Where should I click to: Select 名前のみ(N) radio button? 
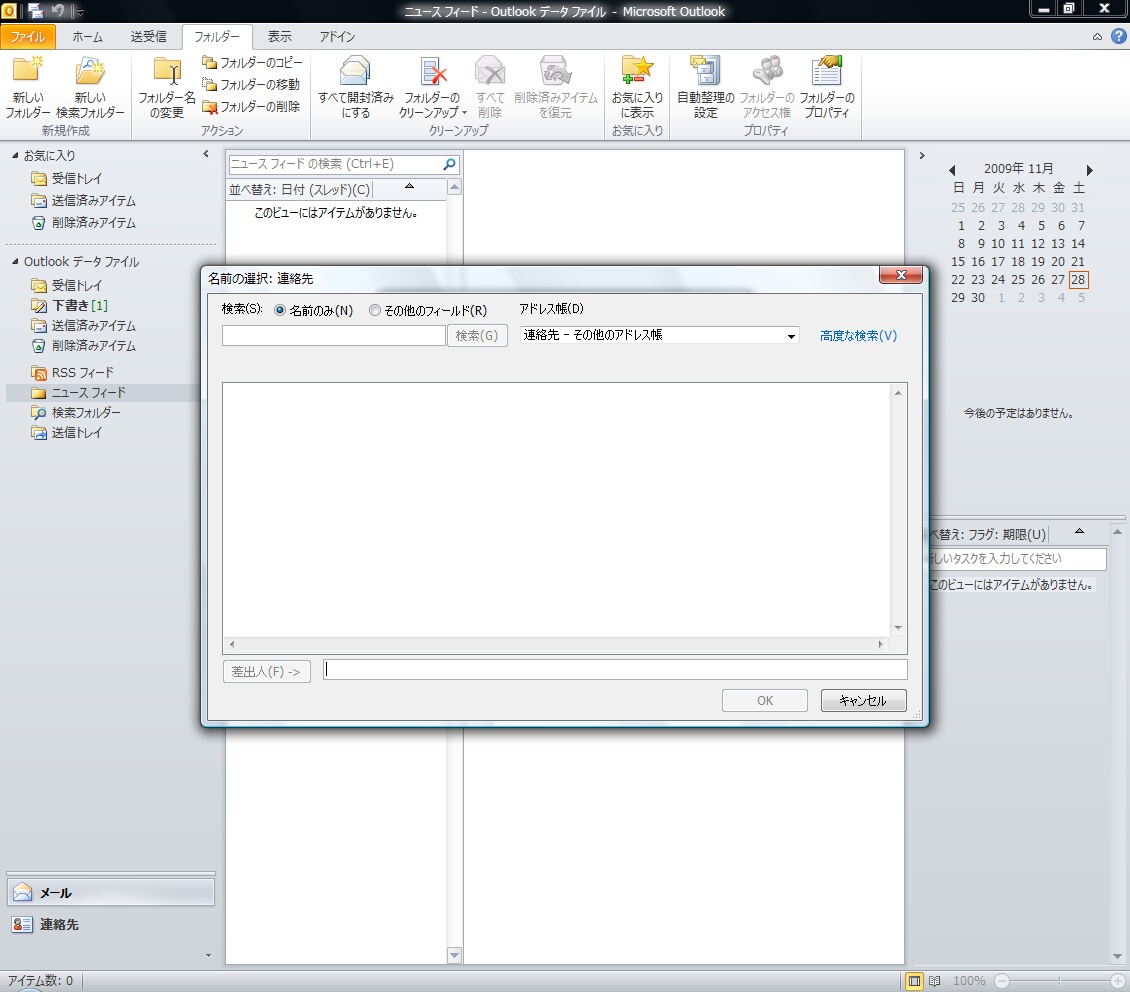280,310
